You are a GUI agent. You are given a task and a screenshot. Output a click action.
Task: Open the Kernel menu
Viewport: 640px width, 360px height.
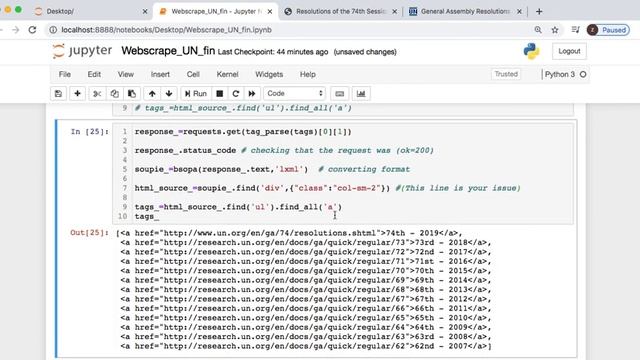(227, 74)
